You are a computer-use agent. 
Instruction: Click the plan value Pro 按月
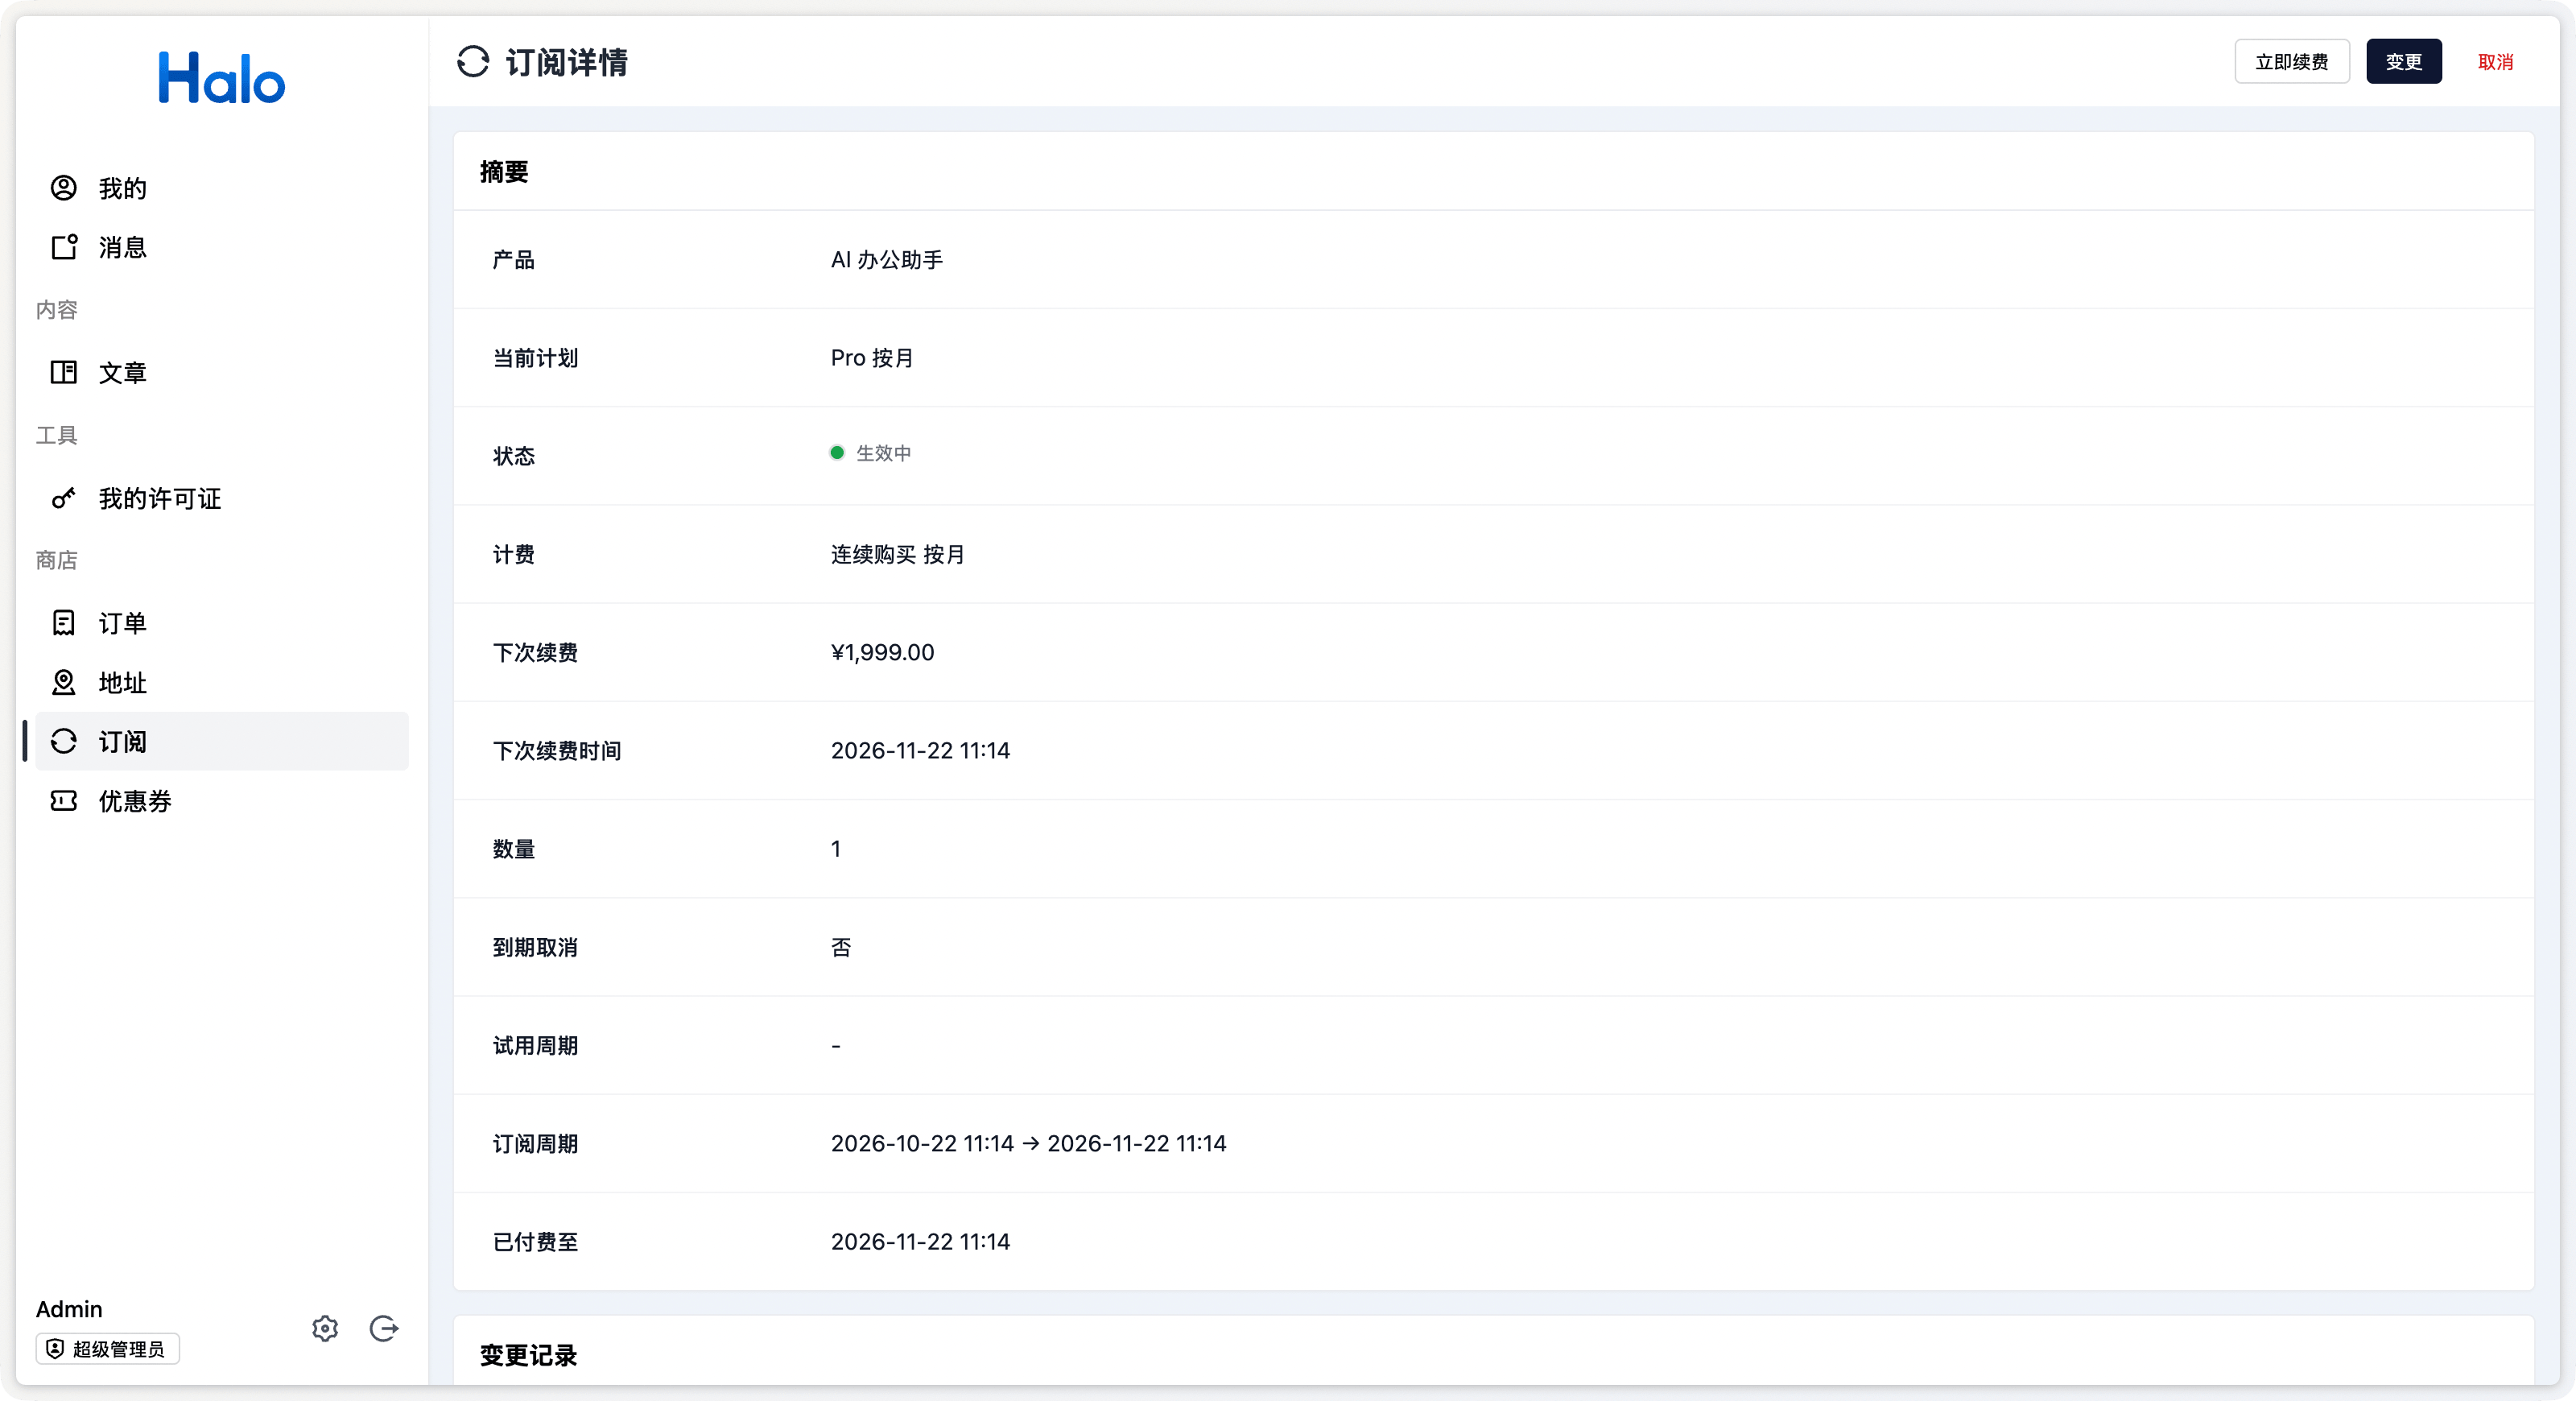click(x=872, y=358)
